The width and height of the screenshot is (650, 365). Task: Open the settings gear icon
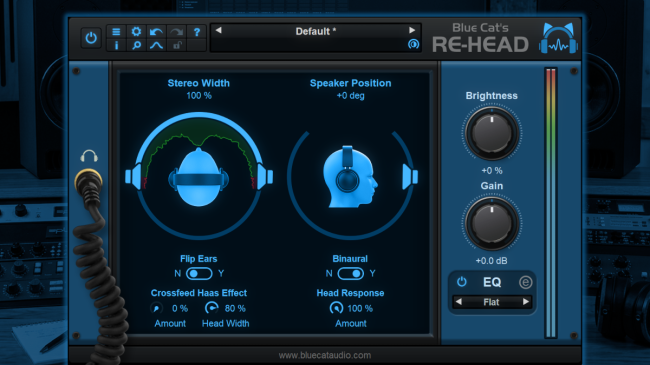coord(136,32)
